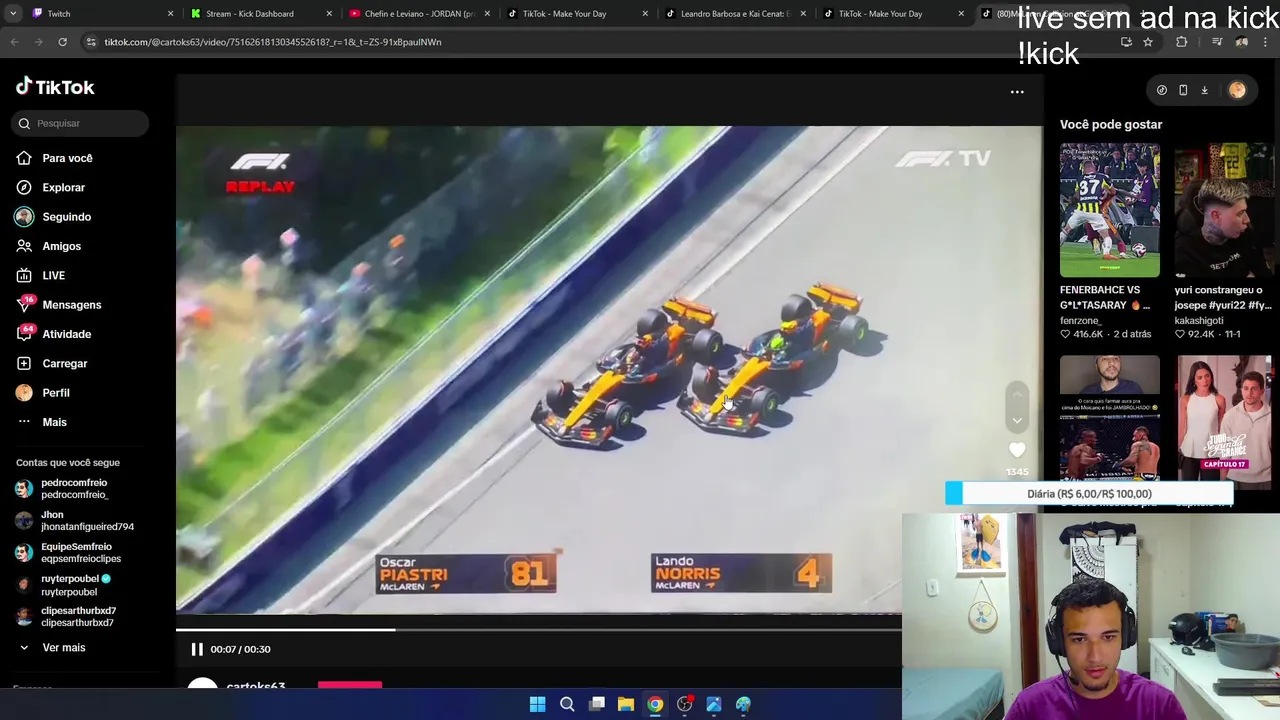
Task: Go to previous video with up chevron
Action: (x=1017, y=395)
